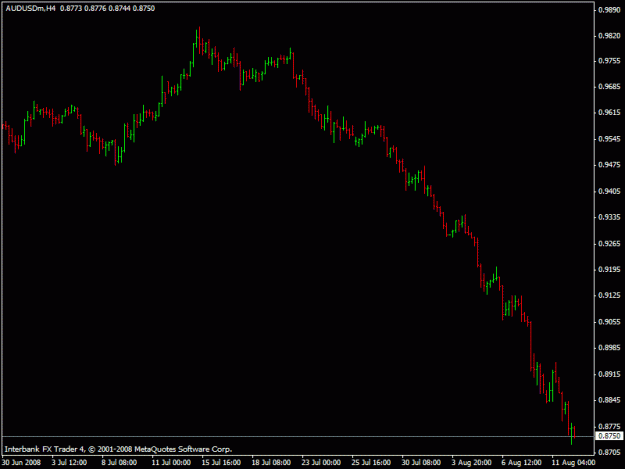Click the 30 Jul 08:00 time label
The width and height of the screenshot is (625, 469).
tap(421, 463)
